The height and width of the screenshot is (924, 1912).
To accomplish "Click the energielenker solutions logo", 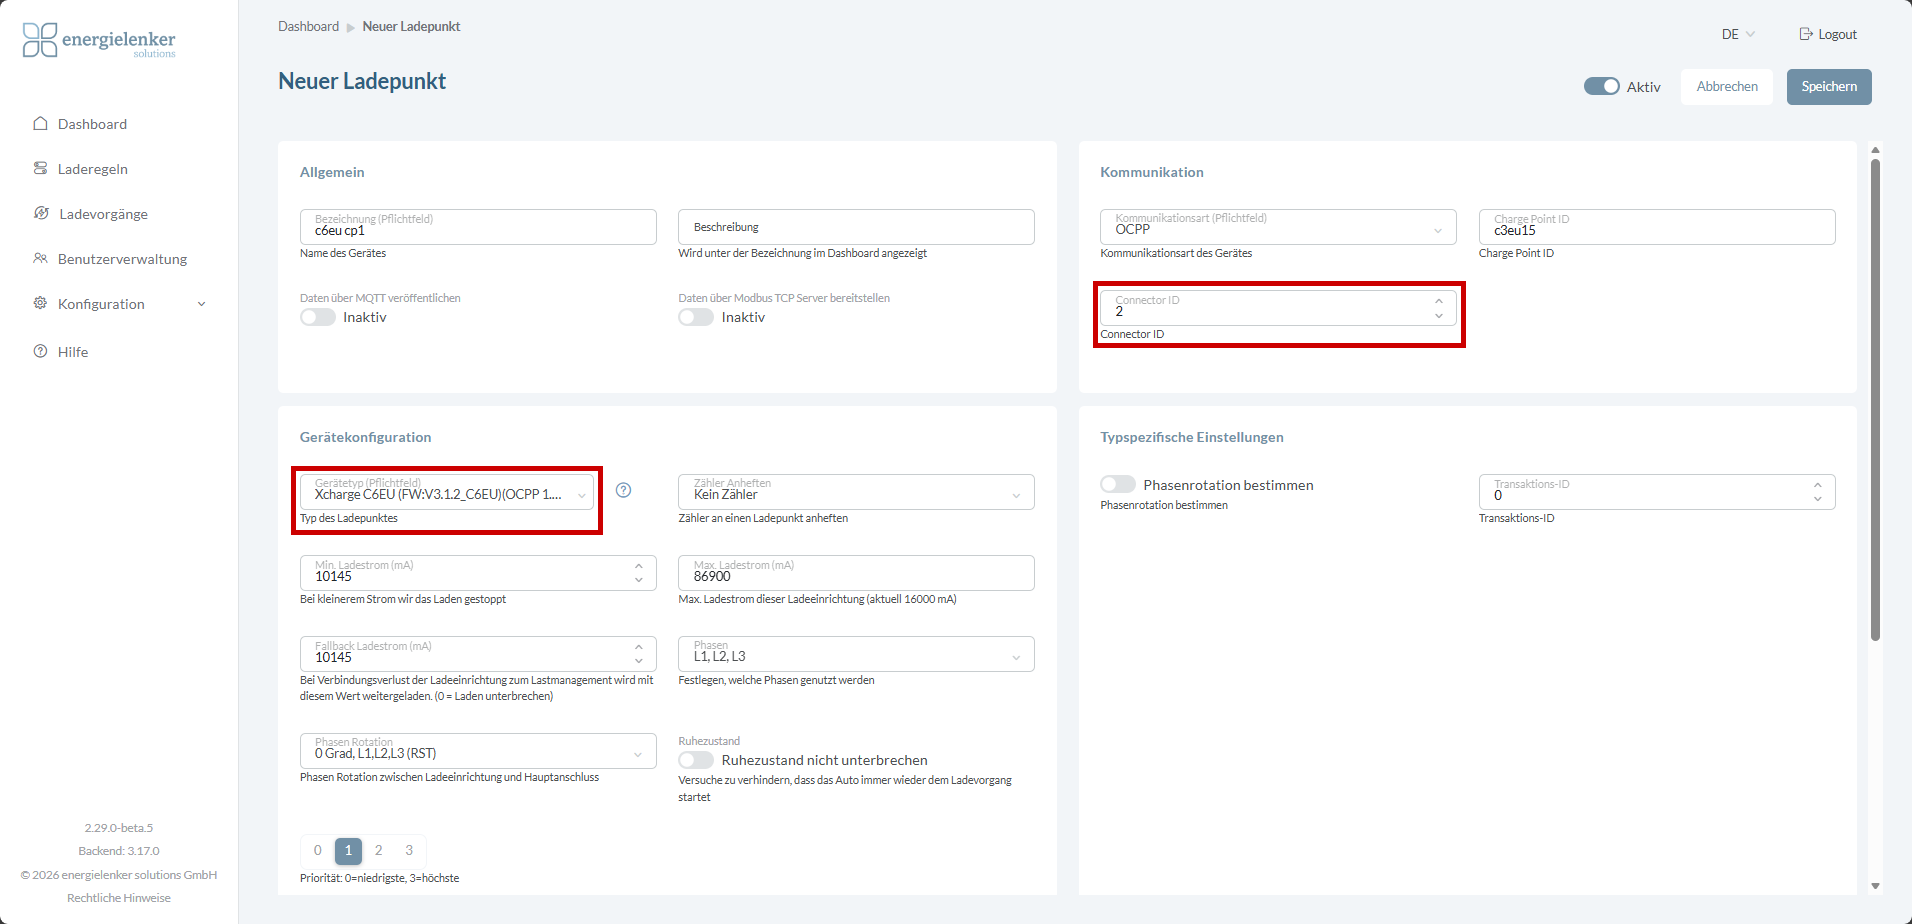I will tap(99, 40).
